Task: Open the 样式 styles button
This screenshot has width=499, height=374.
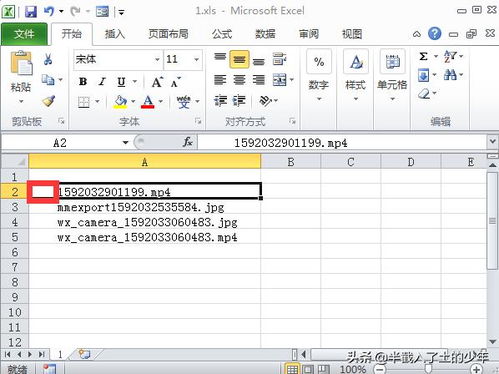Action: [356, 75]
